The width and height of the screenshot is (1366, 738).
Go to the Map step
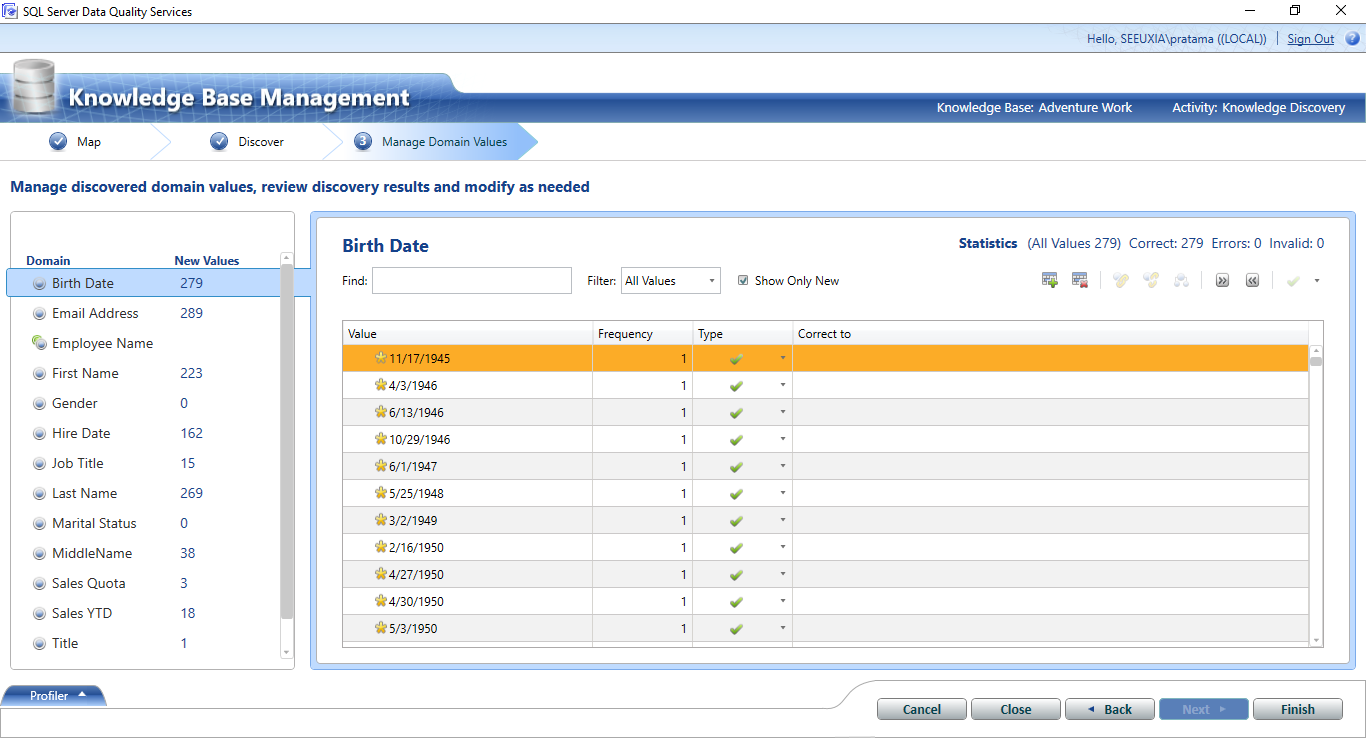pyautogui.click(x=75, y=142)
